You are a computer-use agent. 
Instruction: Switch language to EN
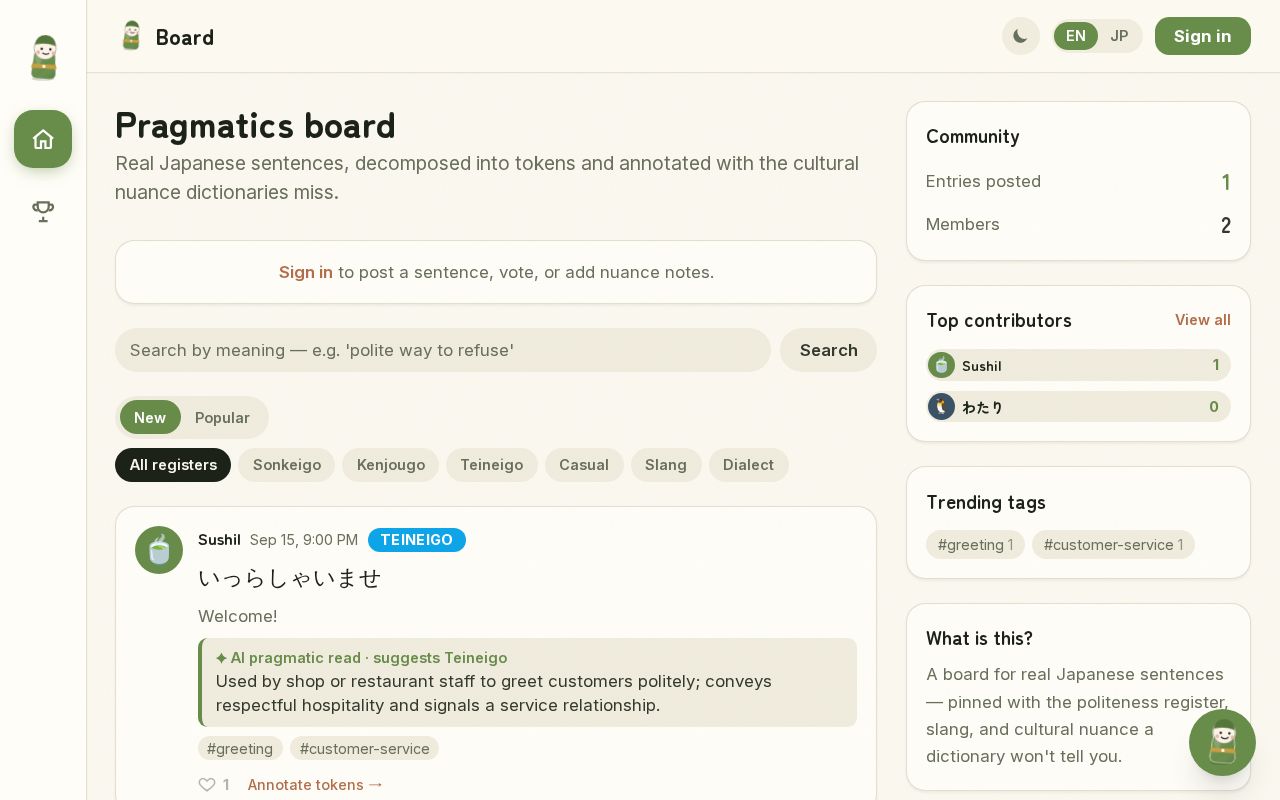pos(1076,36)
